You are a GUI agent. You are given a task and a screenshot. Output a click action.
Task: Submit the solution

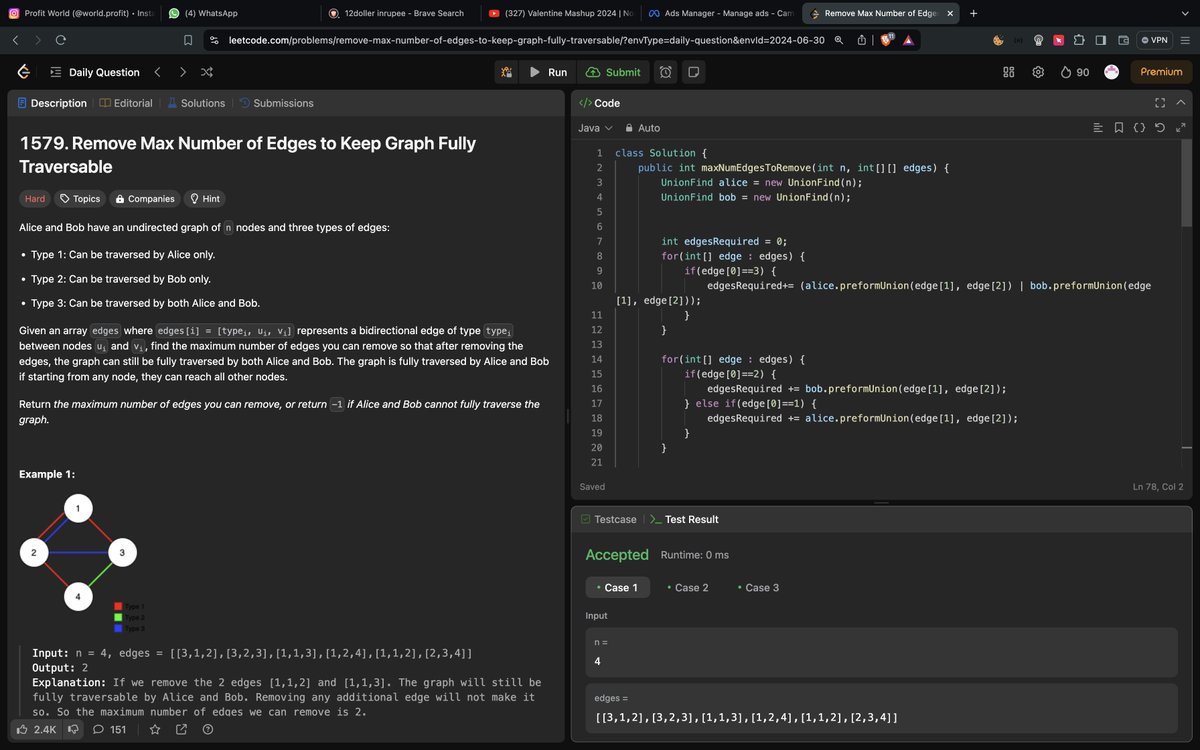pyautogui.click(x=613, y=72)
